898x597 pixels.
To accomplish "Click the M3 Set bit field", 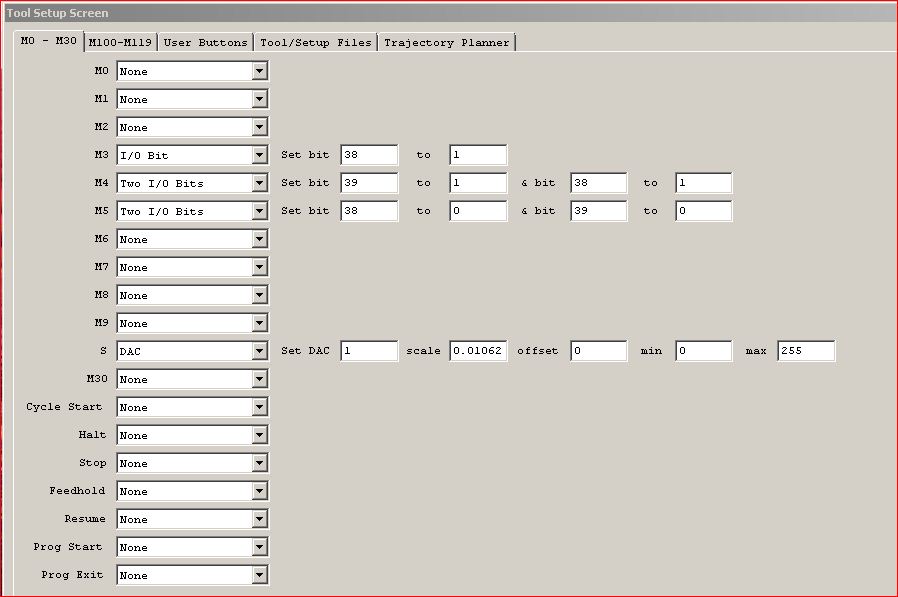I will pos(369,156).
